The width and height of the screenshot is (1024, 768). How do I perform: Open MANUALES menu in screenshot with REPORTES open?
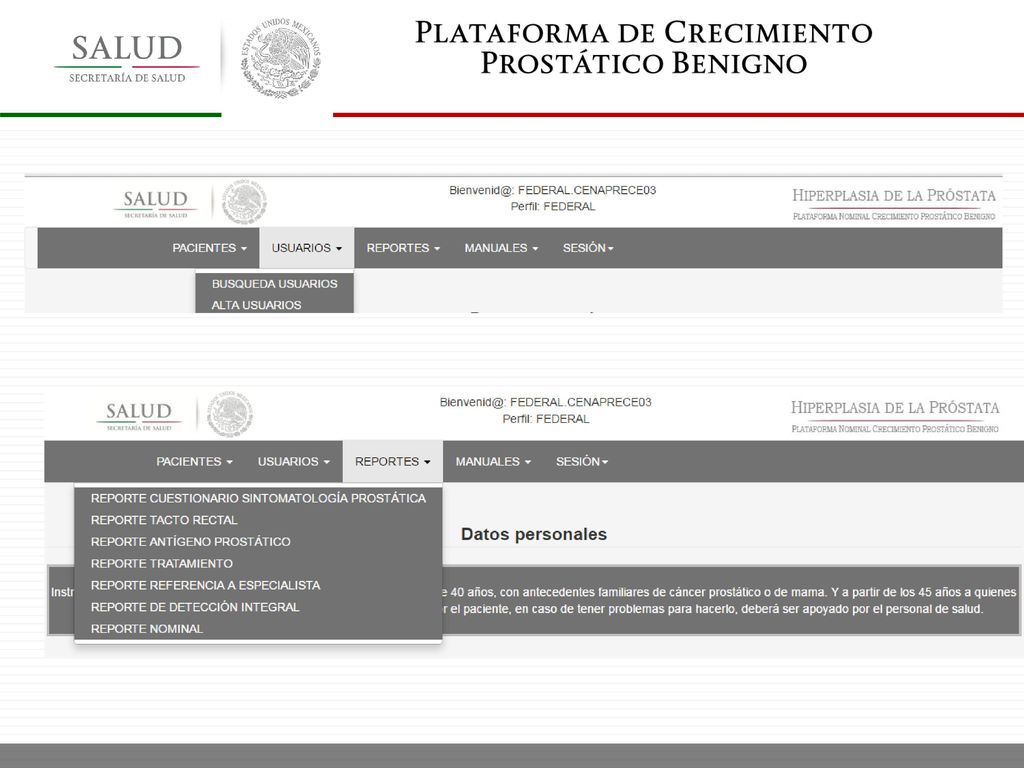[493, 462]
